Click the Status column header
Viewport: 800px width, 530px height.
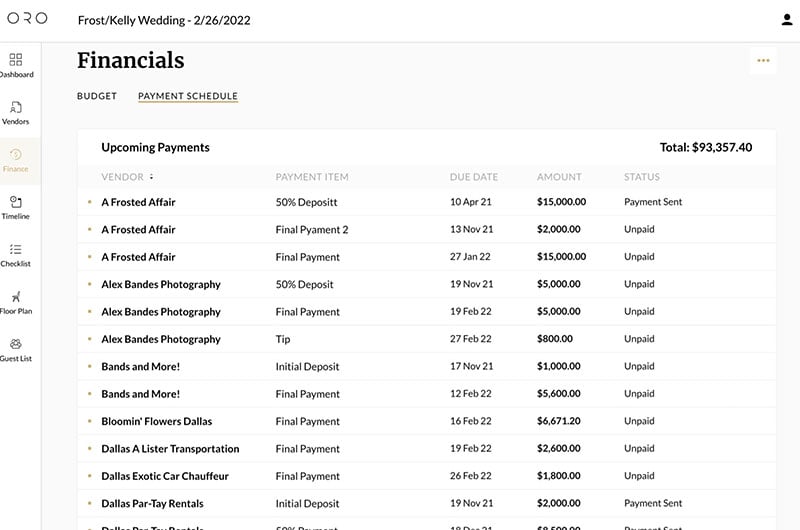[x=641, y=177]
